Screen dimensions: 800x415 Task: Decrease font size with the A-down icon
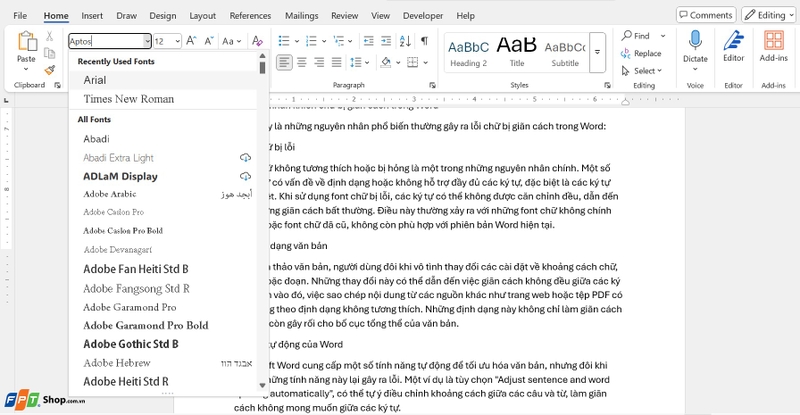click(x=209, y=41)
